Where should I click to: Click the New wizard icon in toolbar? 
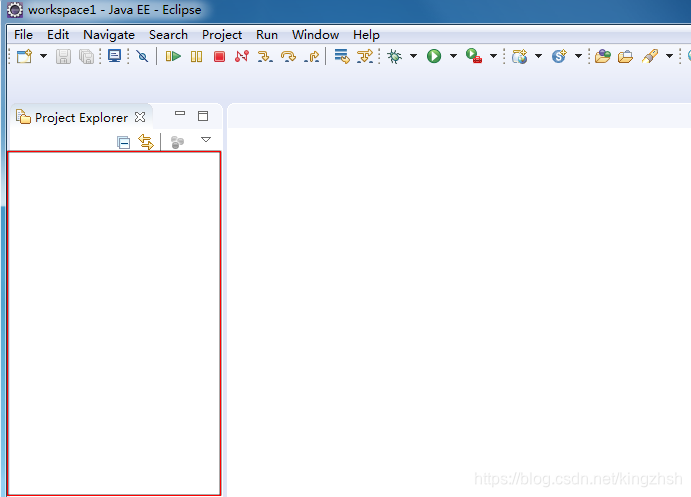point(25,56)
